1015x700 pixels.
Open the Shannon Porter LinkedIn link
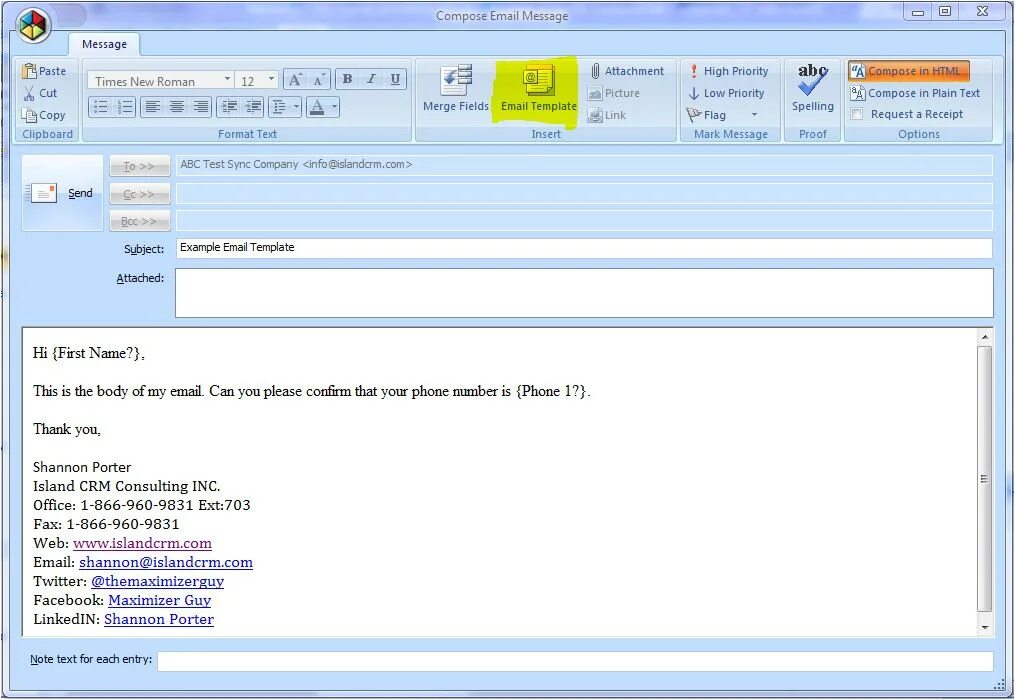coord(159,619)
